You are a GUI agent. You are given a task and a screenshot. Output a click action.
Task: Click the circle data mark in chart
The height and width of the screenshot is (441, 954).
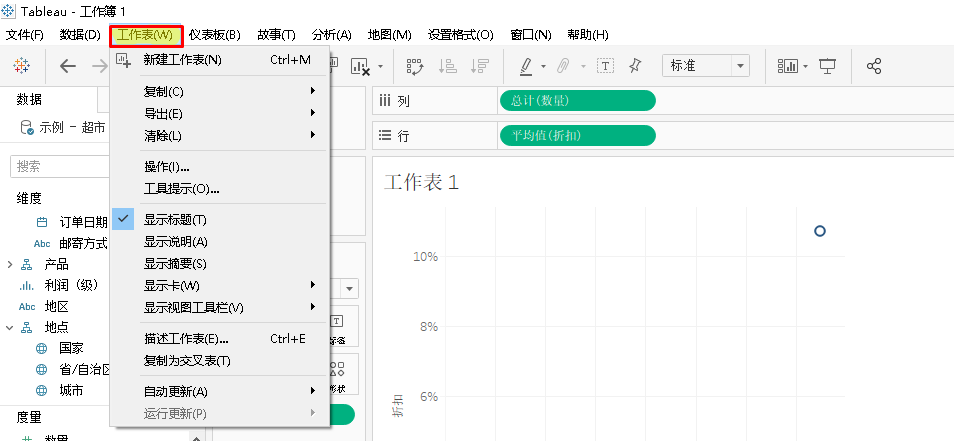pos(820,231)
